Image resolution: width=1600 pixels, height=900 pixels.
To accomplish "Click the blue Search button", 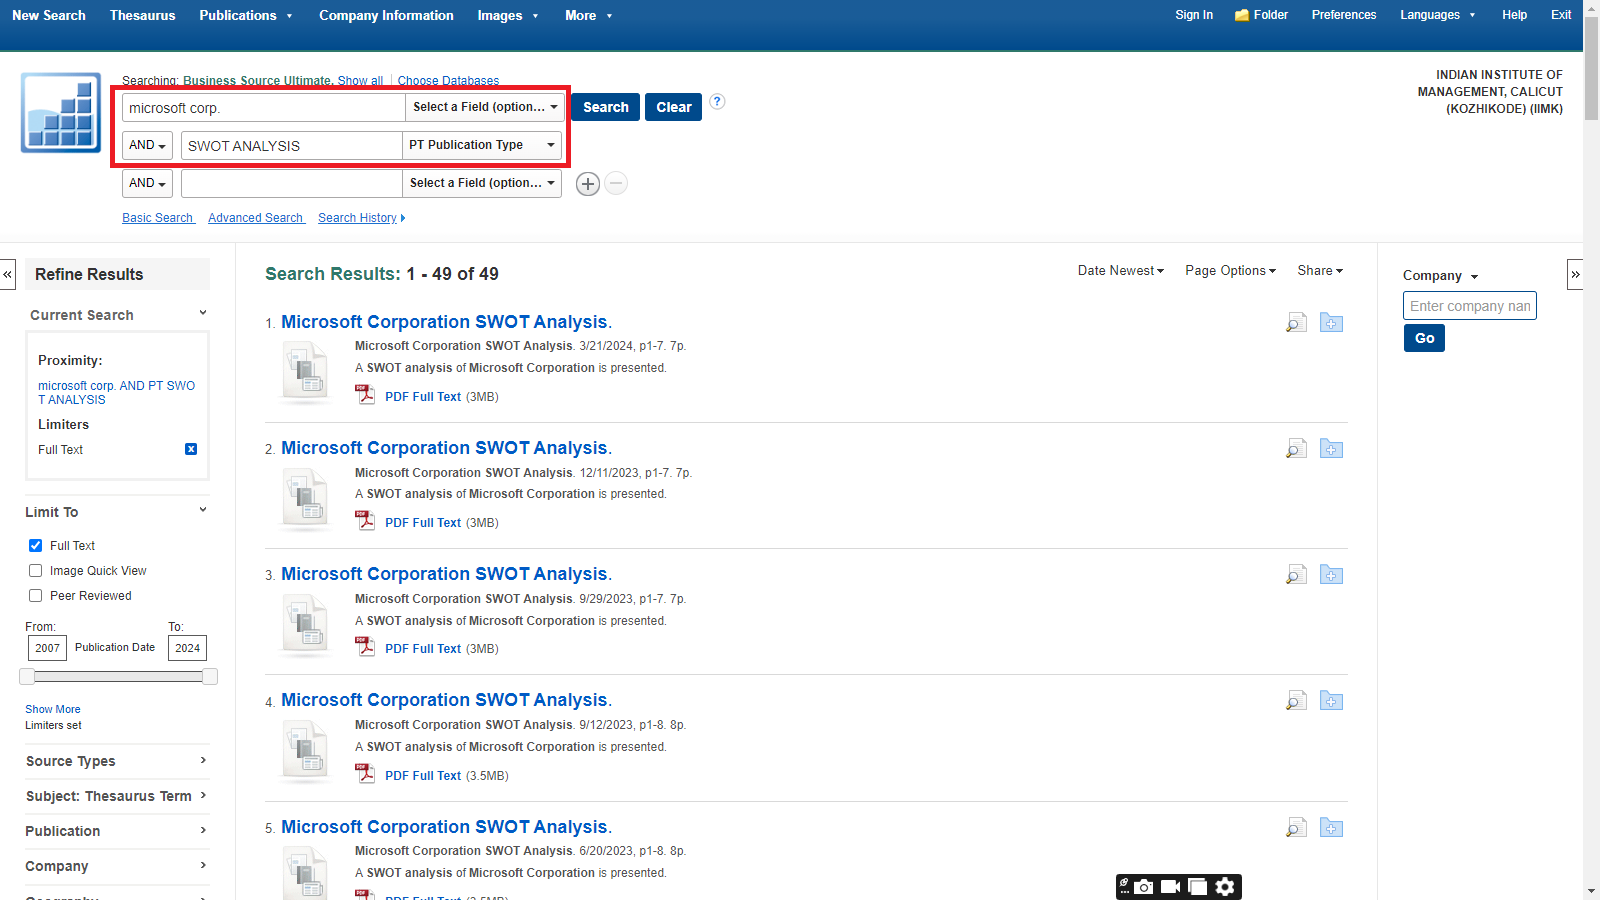I will [x=605, y=107].
